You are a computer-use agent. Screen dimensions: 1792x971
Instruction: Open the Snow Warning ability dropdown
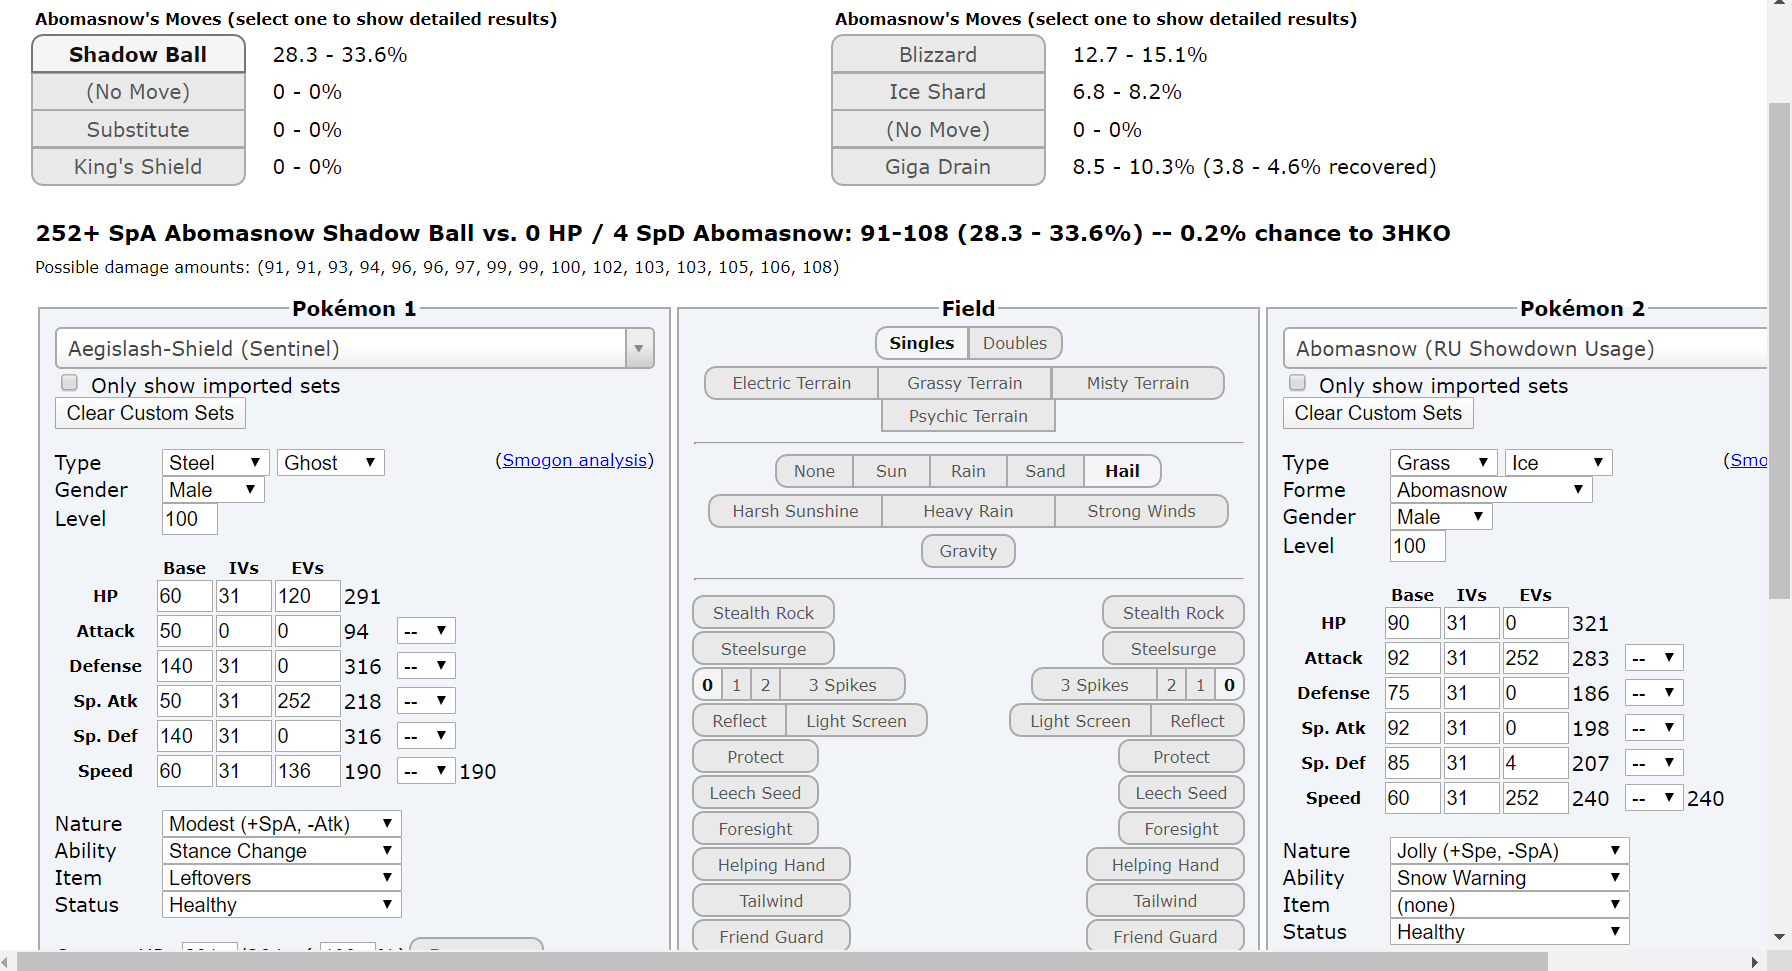pyautogui.click(x=1509, y=877)
